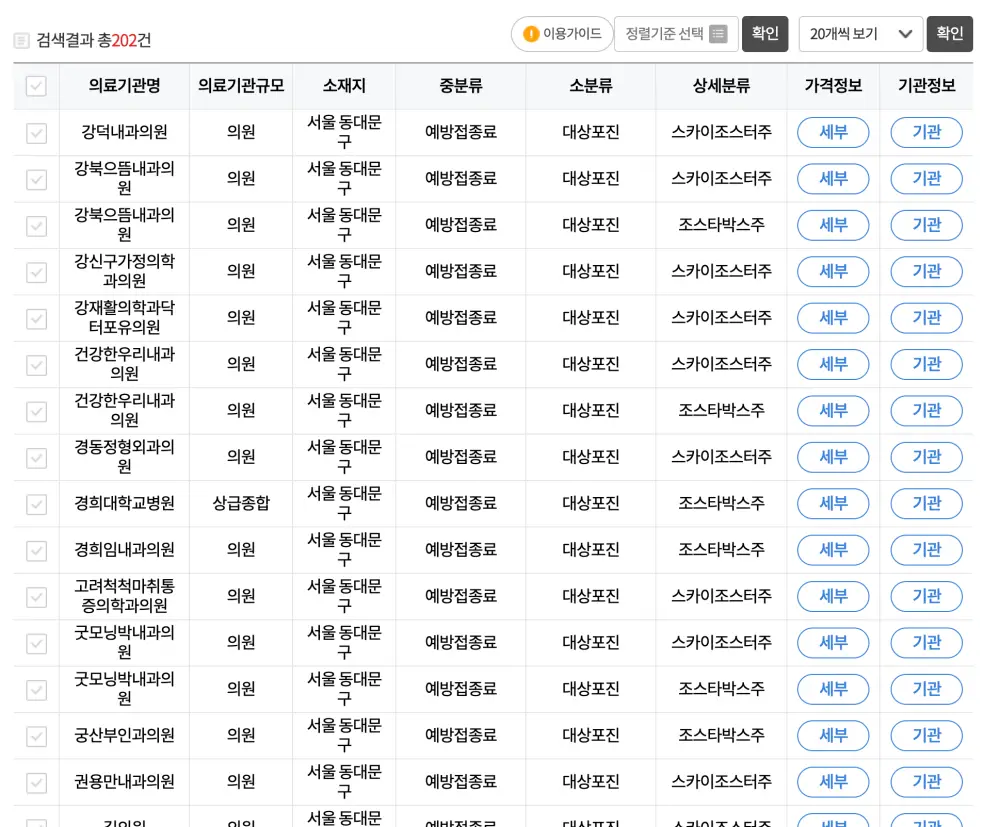Open the 정렬기준 선택 sort criteria selector

[676, 34]
